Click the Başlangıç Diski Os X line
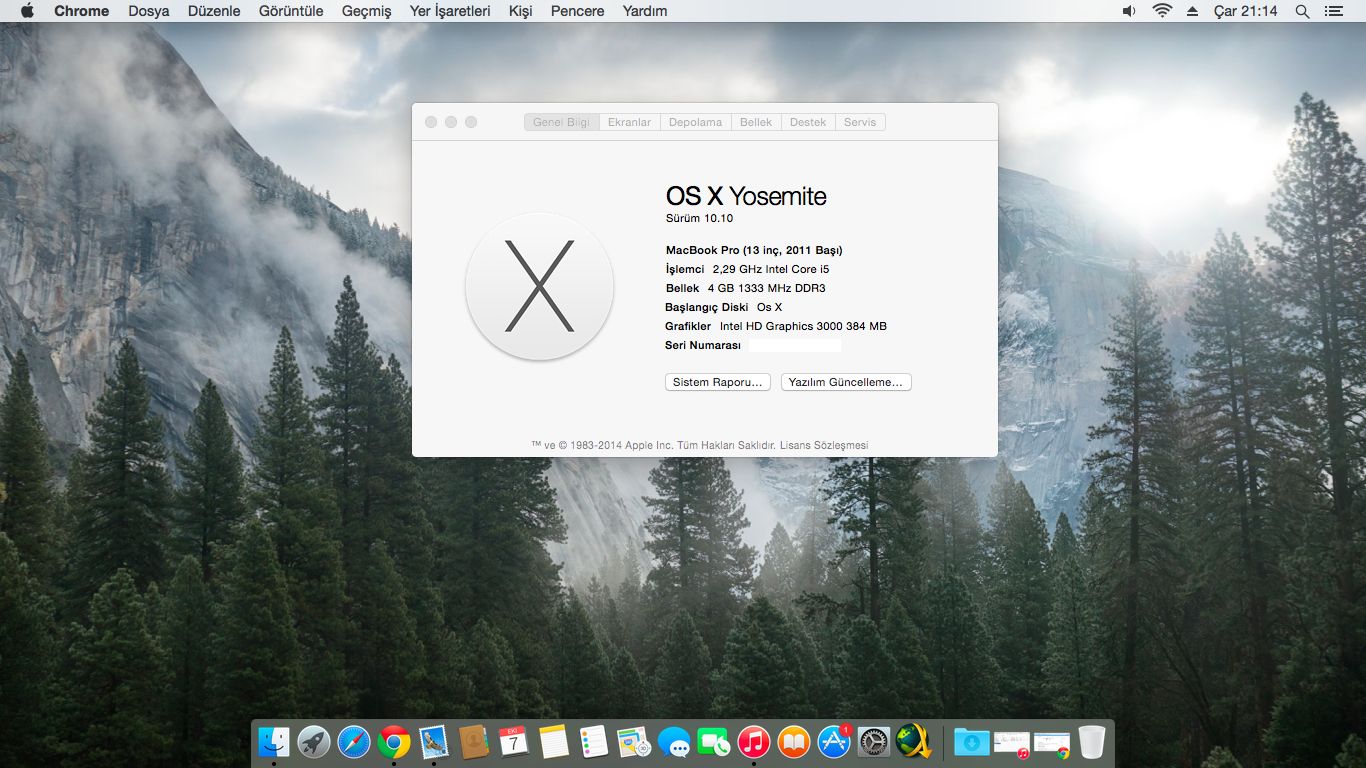Screen dimensions: 1366x768 pos(724,307)
